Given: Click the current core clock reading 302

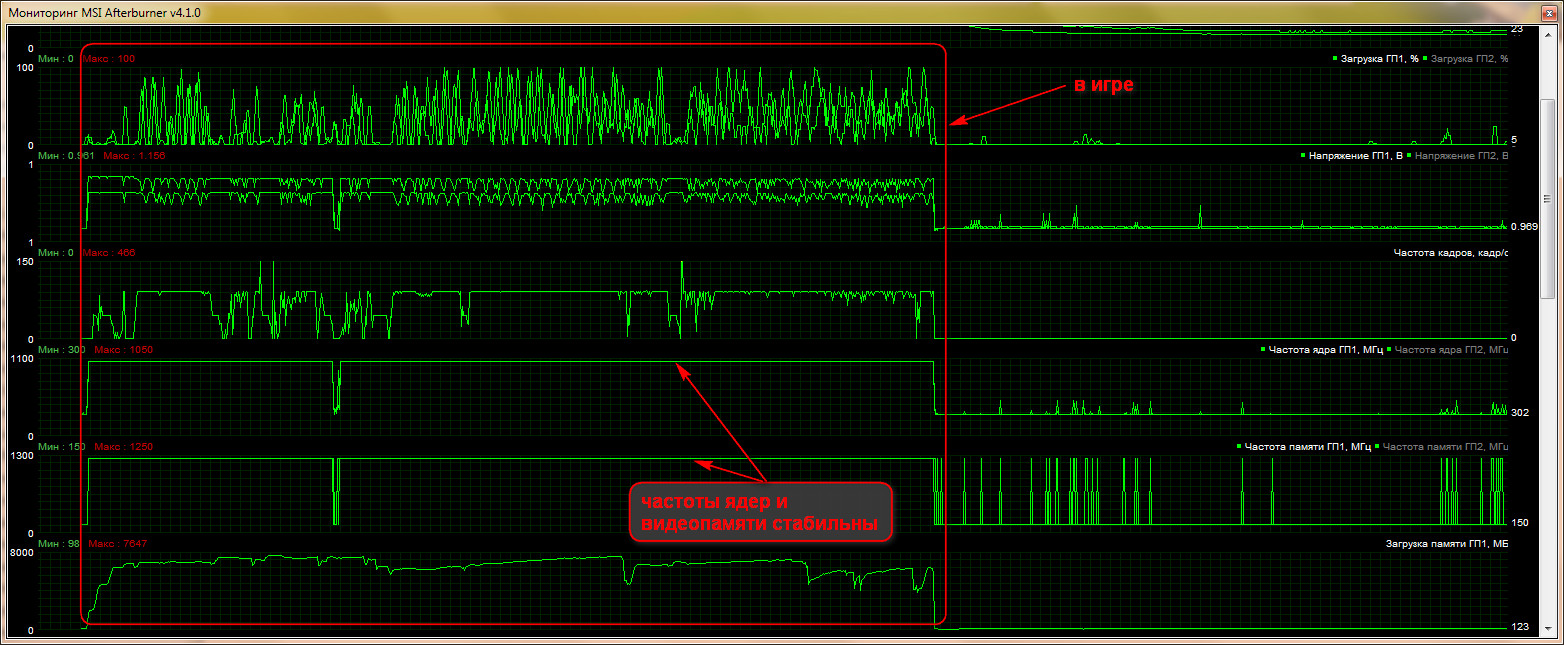Looking at the screenshot, I should click(1519, 412).
